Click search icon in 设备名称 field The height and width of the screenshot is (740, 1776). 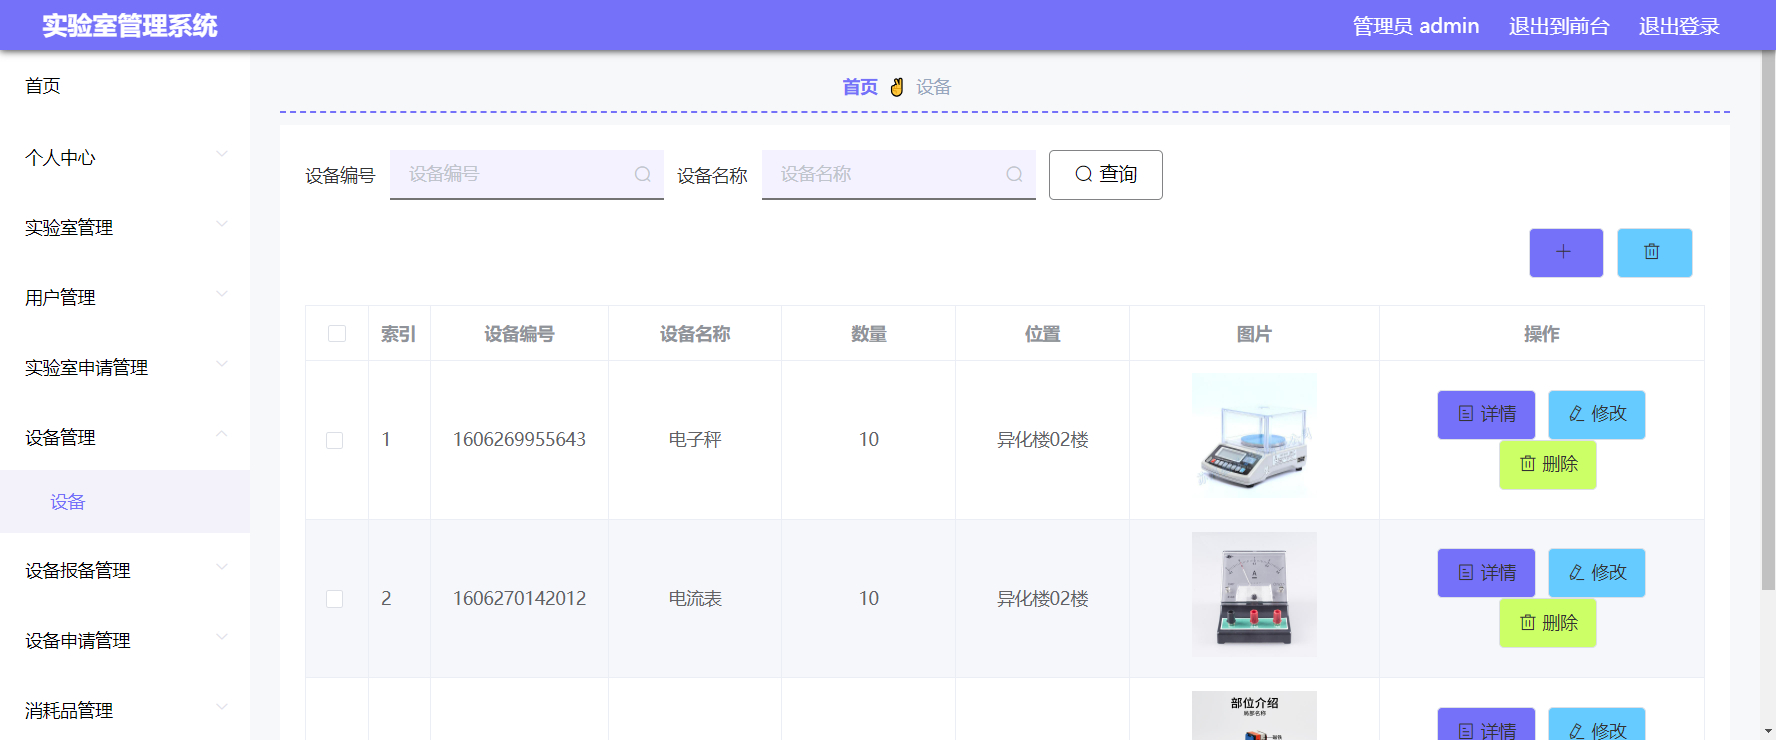coord(1014,174)
